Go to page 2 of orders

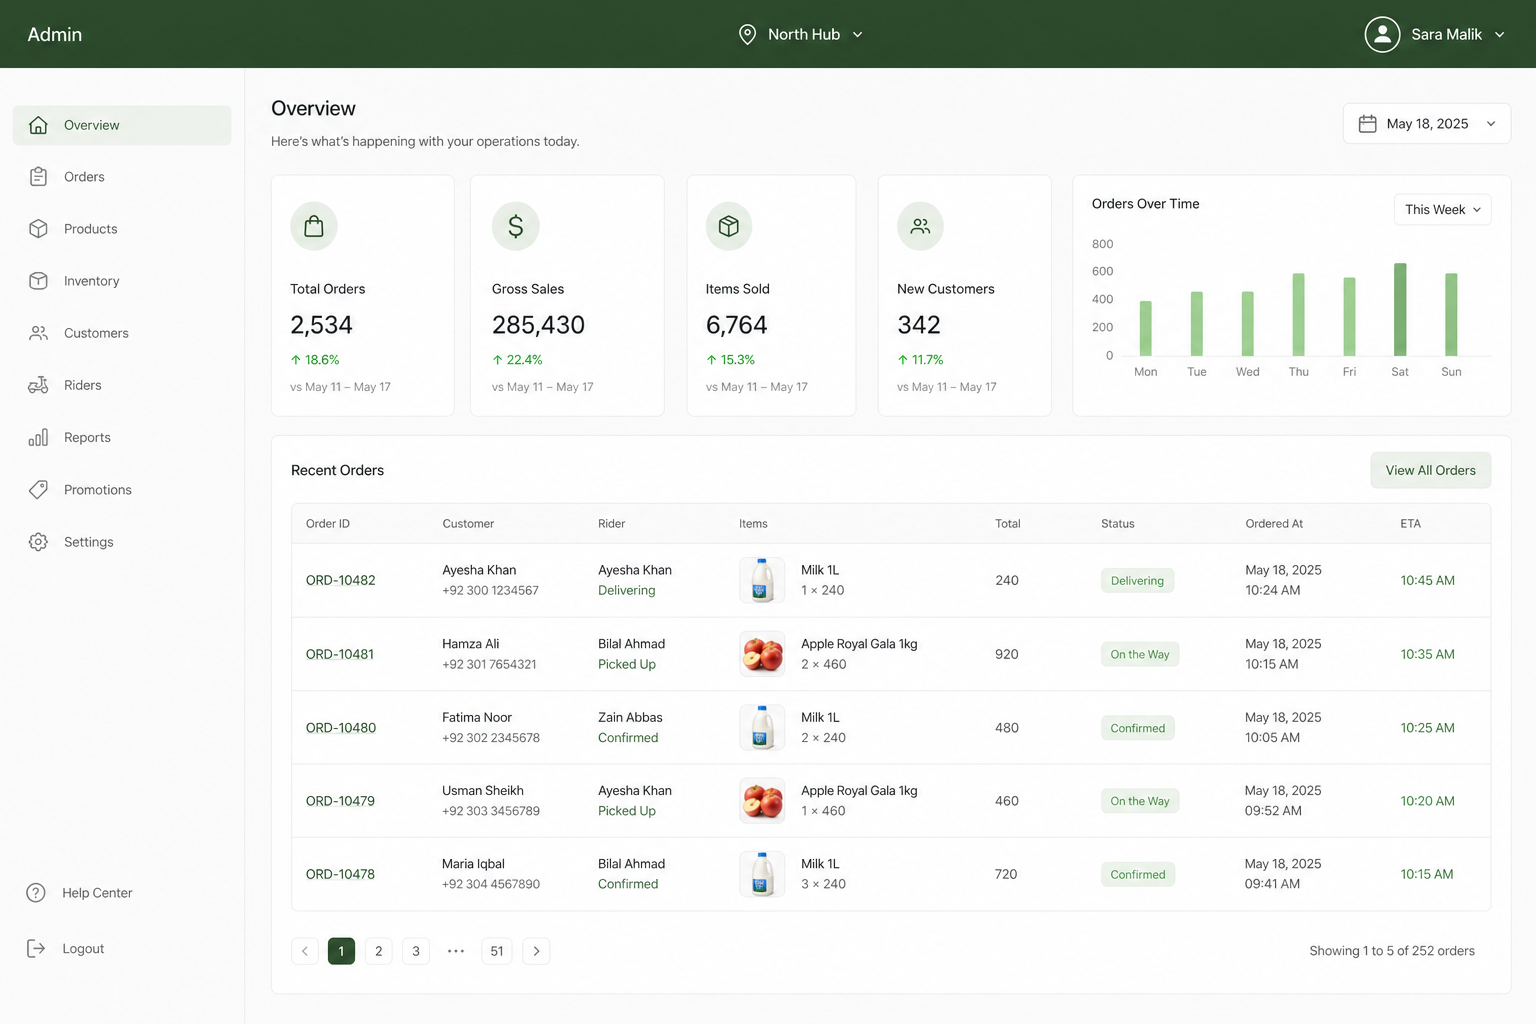[x=378, y=951]
